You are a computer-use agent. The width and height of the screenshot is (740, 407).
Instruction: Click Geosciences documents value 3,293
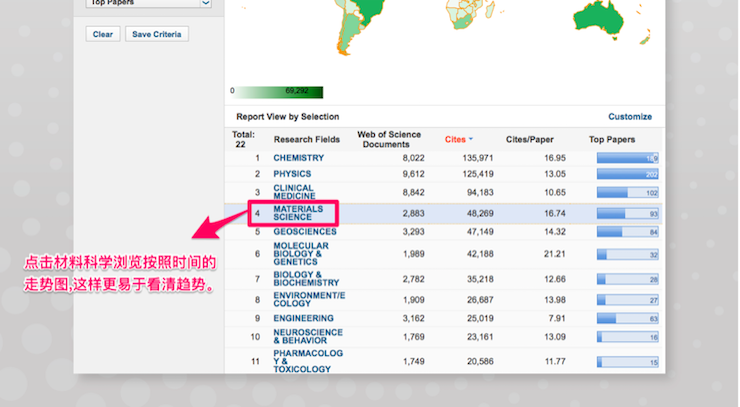[413, 232]
